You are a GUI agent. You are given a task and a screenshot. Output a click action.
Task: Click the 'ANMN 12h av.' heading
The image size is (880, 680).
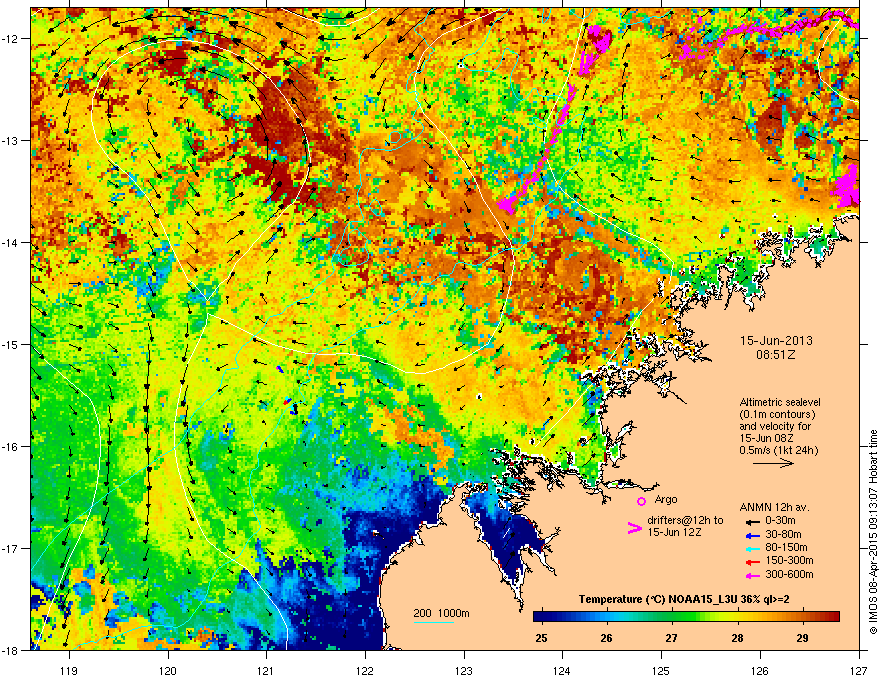pyautogui.click(x=774, y=507)
